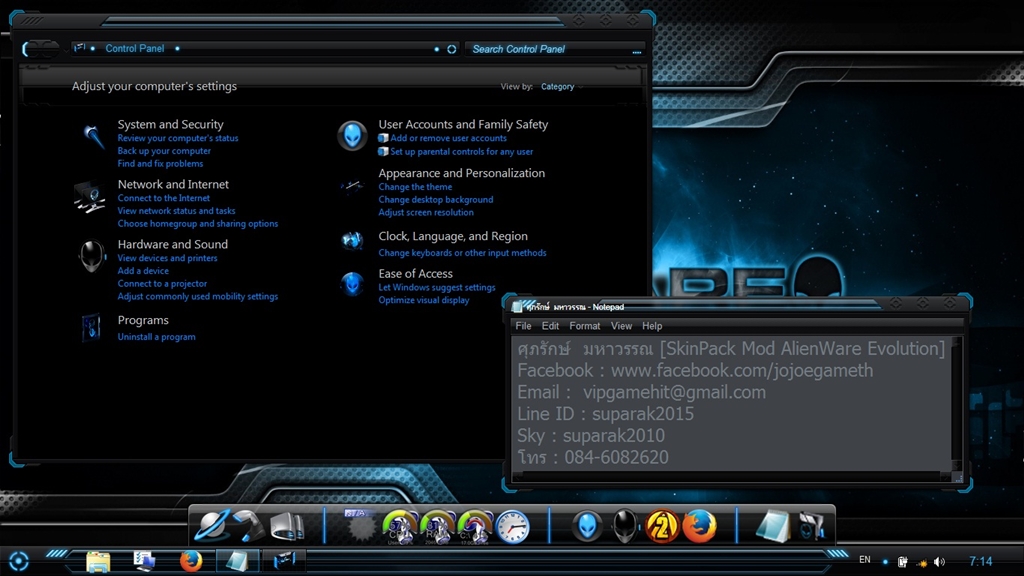
Task: Click Change the theme link
Action: 415,187
